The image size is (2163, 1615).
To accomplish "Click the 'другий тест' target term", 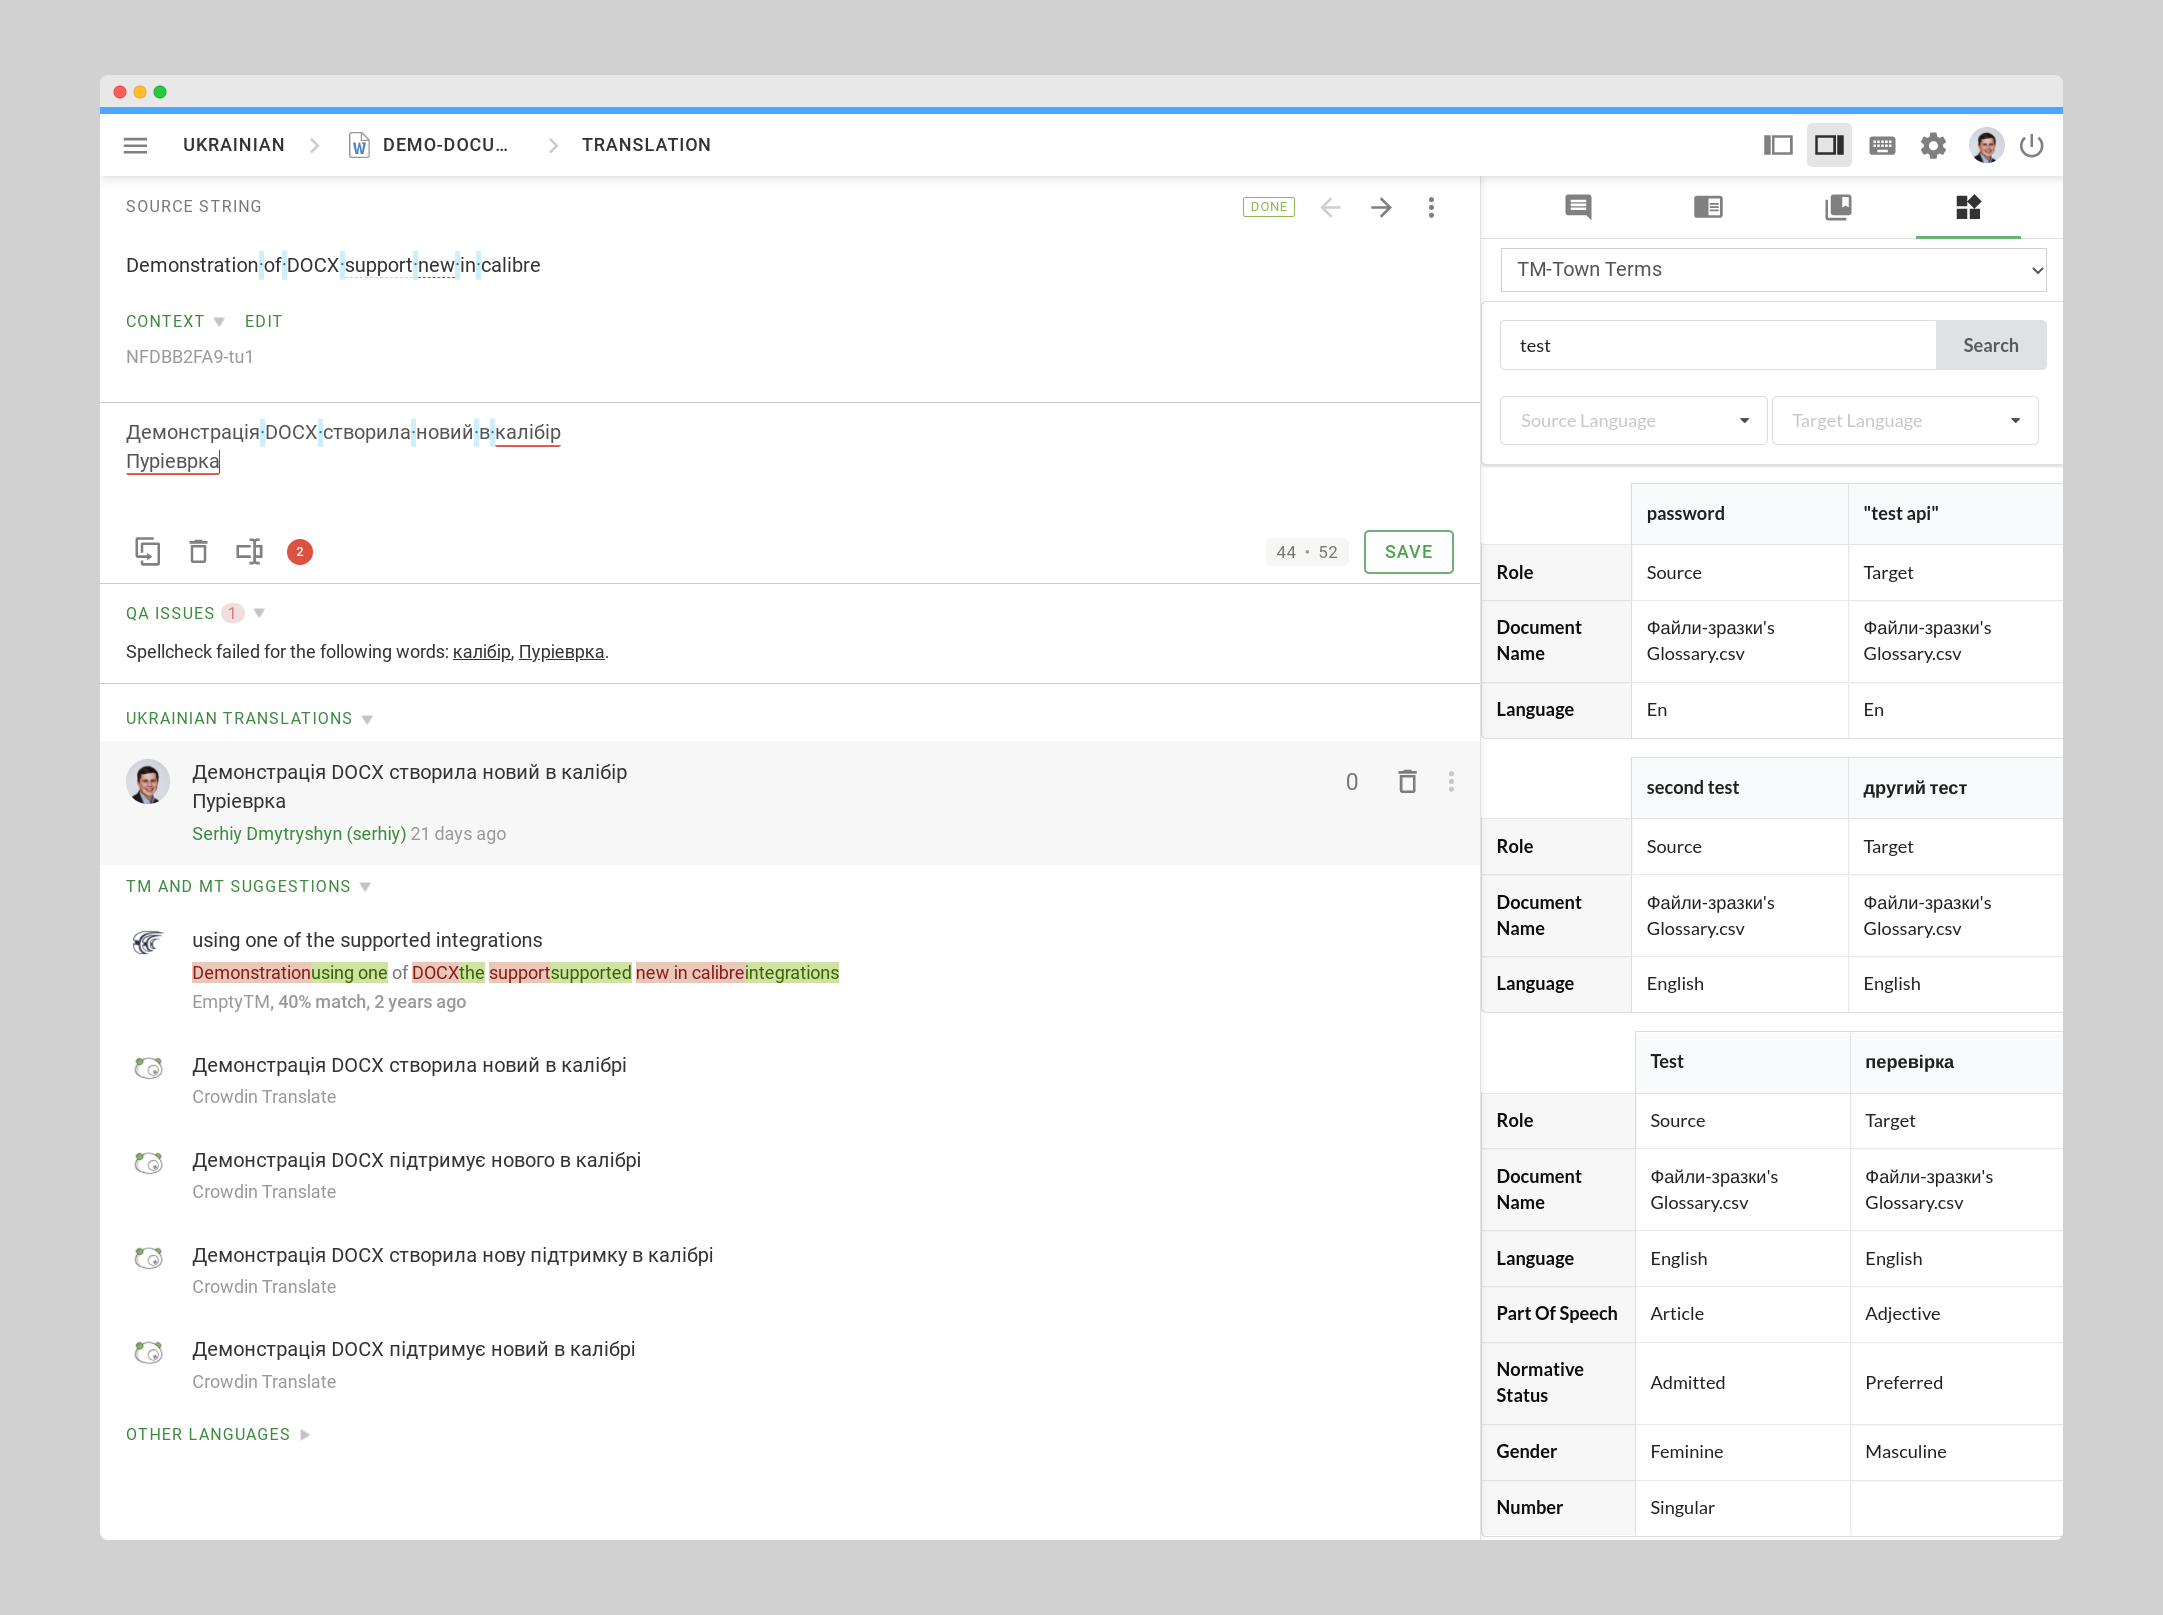I will pyautogui.click(x=1914, y=787).
